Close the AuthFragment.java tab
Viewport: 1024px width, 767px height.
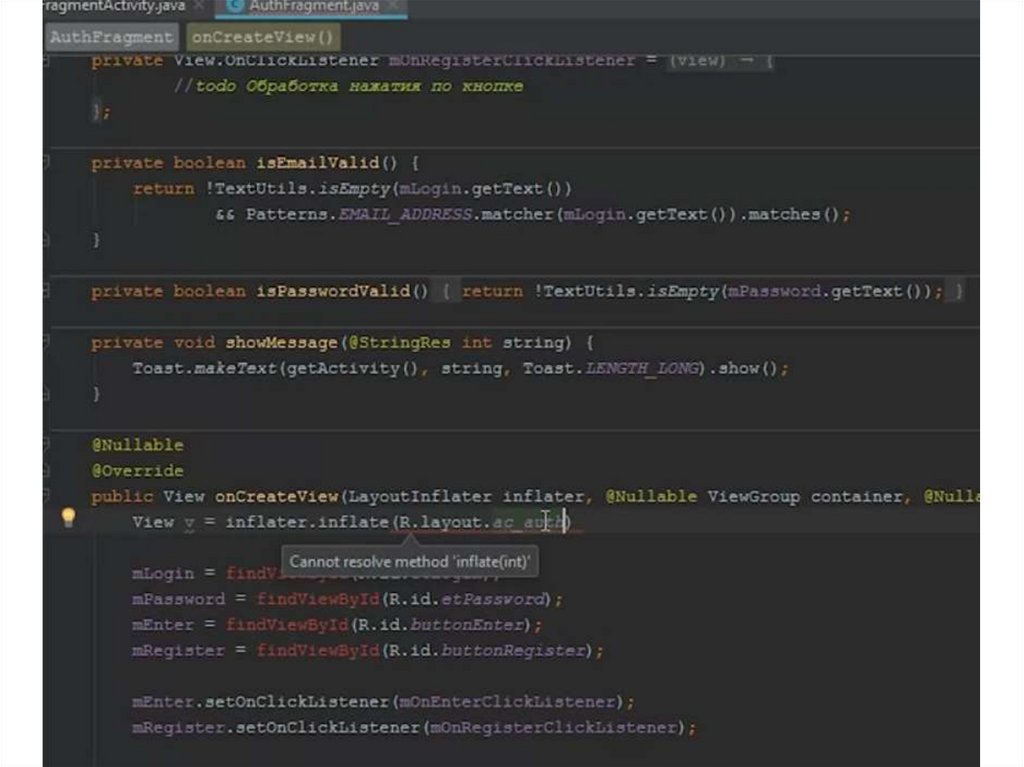[392, 7]
